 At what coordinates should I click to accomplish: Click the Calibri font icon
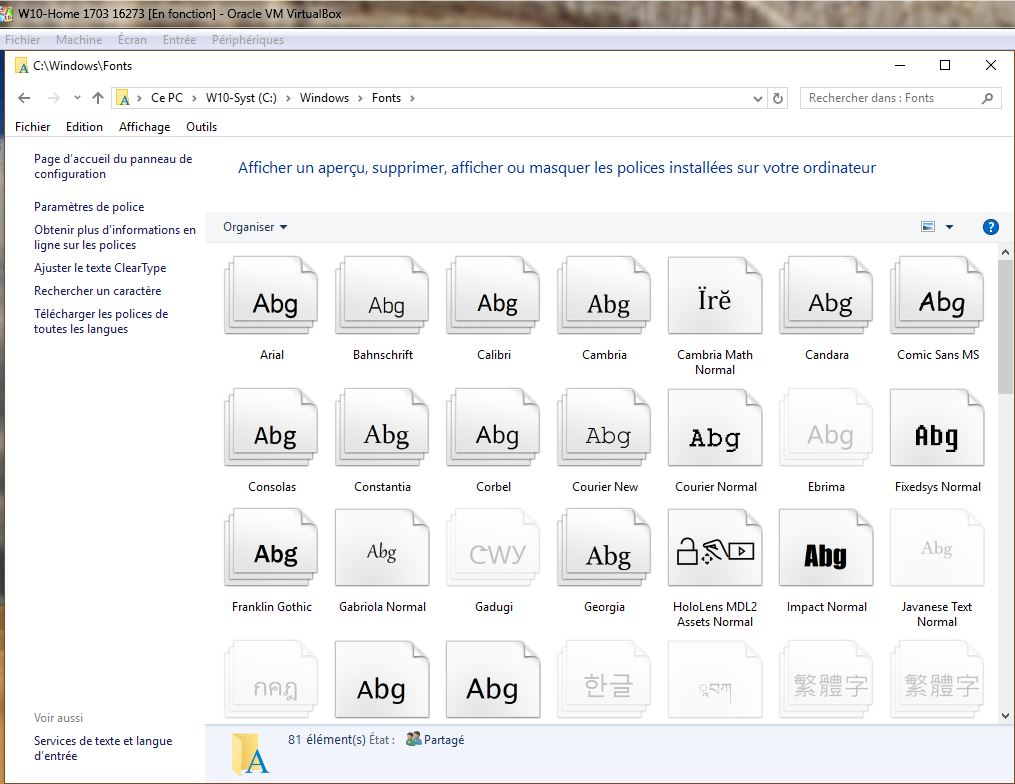[493, 295]
